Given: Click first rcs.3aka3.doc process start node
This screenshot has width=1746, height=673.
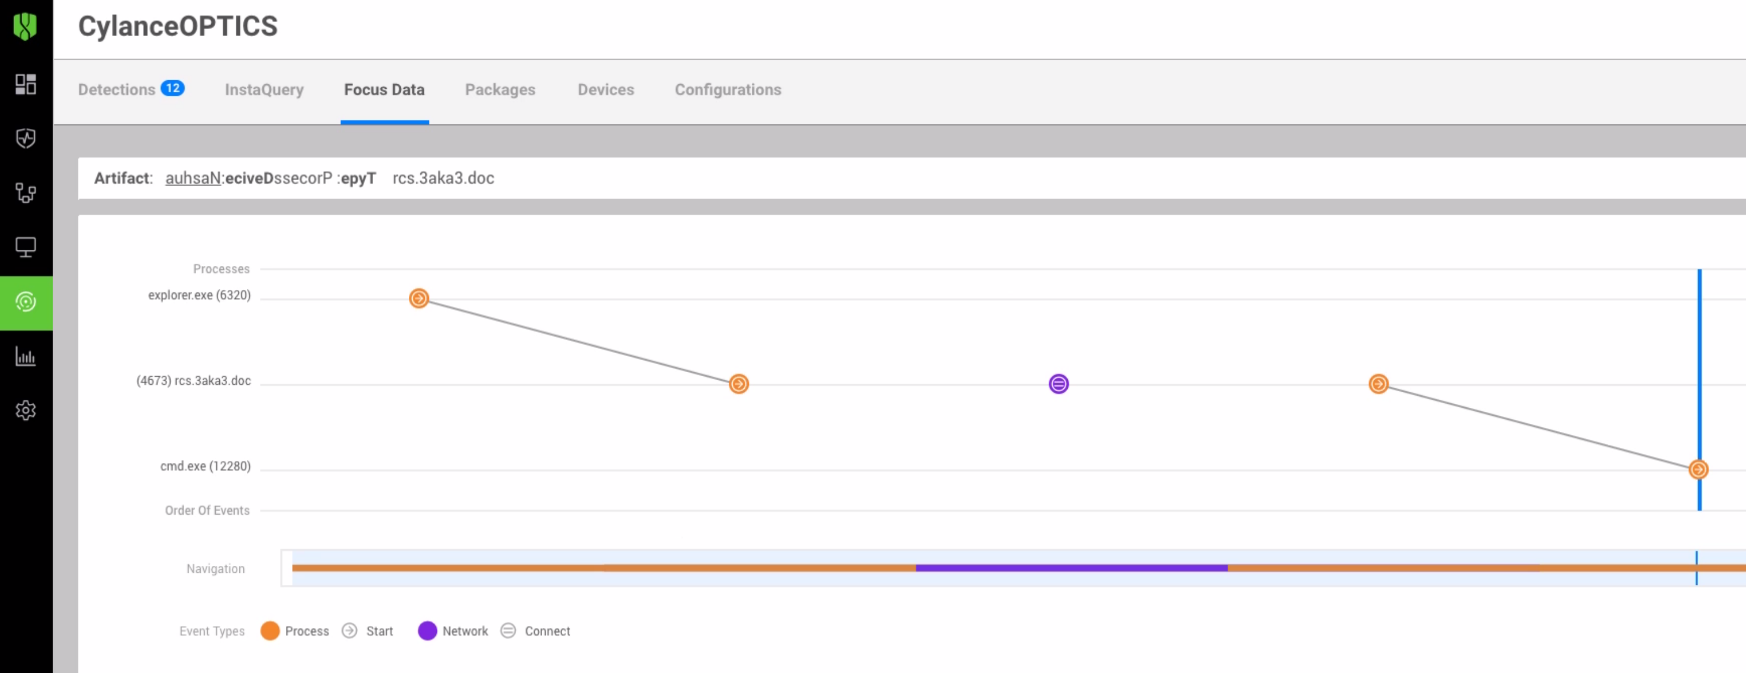Looking at the screenshot, I should pos(739,384).
